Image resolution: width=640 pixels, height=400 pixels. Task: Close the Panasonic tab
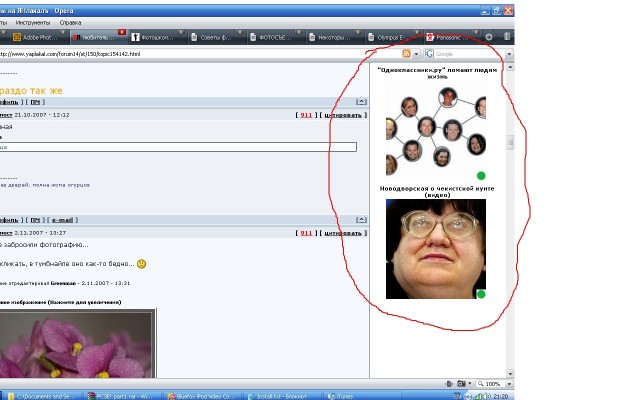tap(476, 32)
